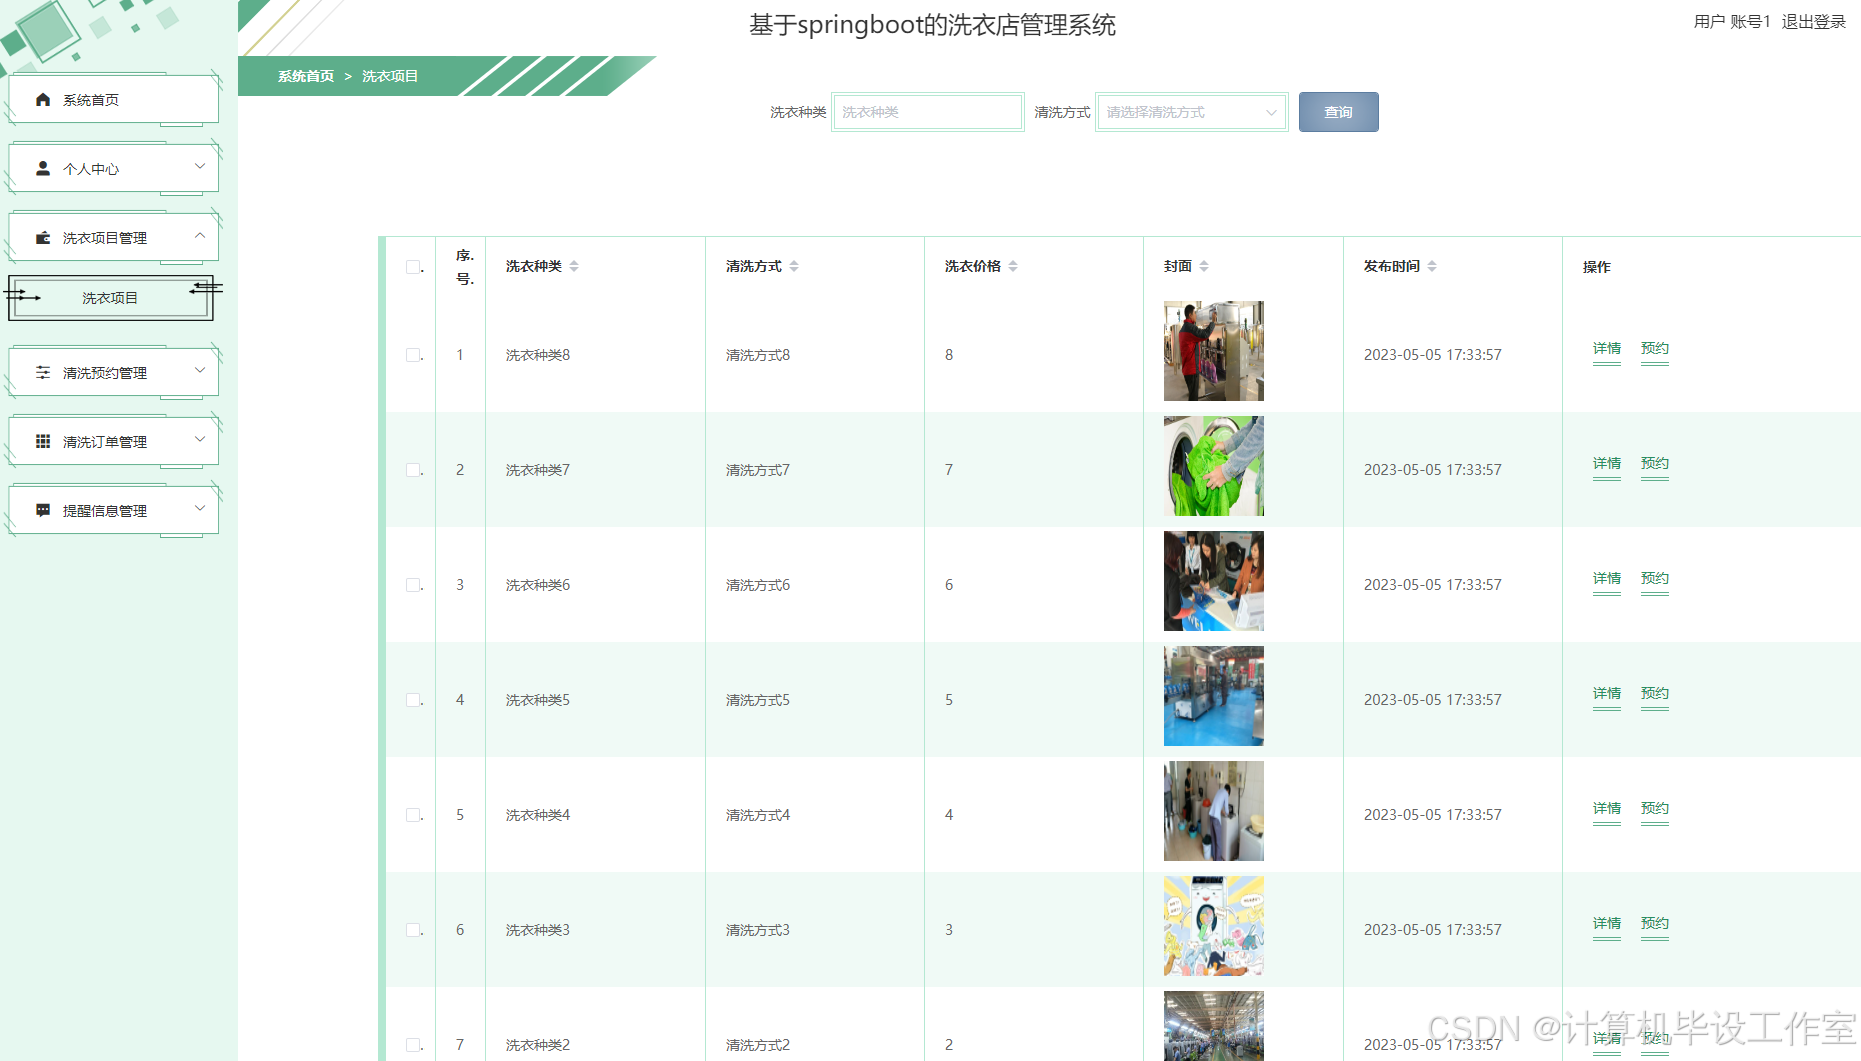This screenshot has width=1861, height=1061.
Task: Check the row for 洗衣种类8
Action: click(x=413, y=355)
